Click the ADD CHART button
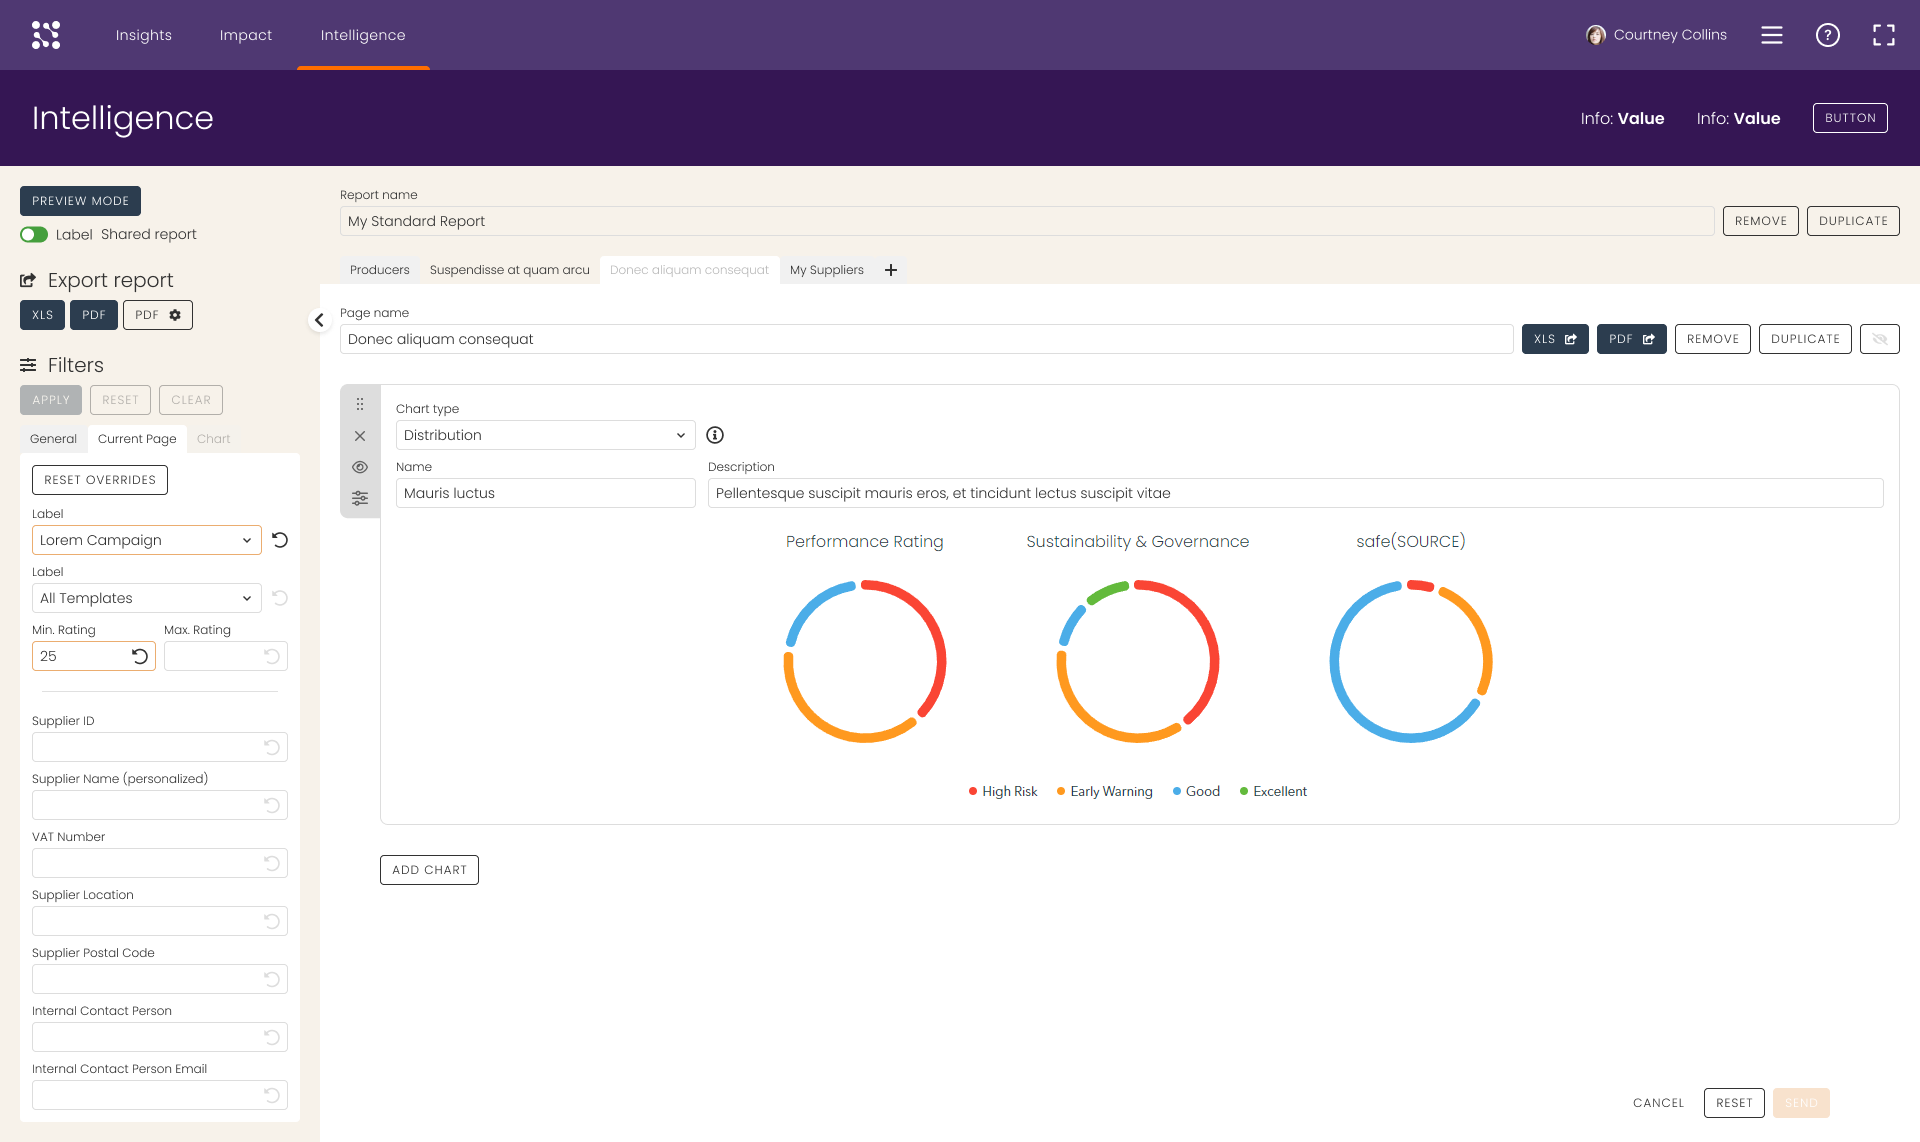This screenshot has width=1920, height=1142. [x=429, y=870]
